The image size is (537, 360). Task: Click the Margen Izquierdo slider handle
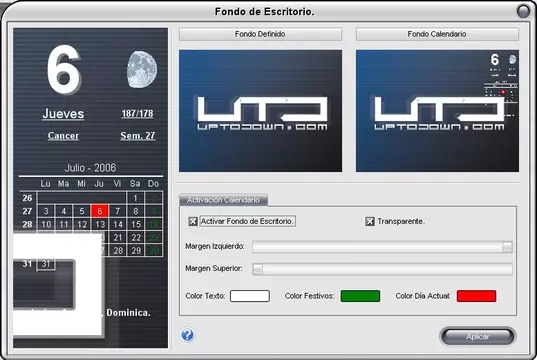coord(507,247)
